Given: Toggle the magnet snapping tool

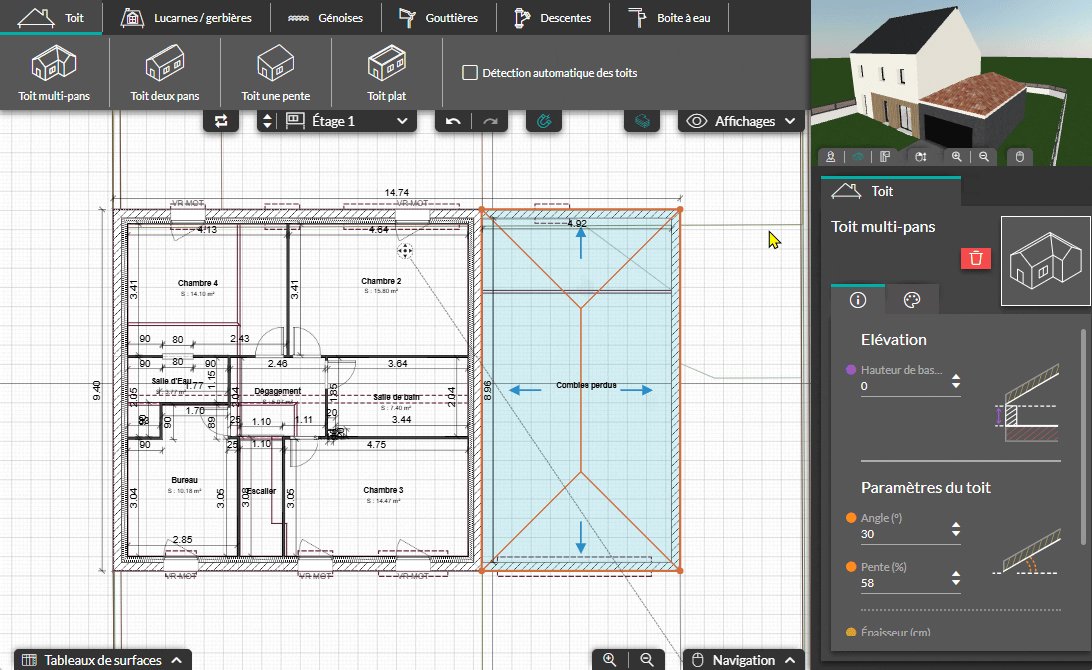Looking at the screenshot, I should point(544,121).
